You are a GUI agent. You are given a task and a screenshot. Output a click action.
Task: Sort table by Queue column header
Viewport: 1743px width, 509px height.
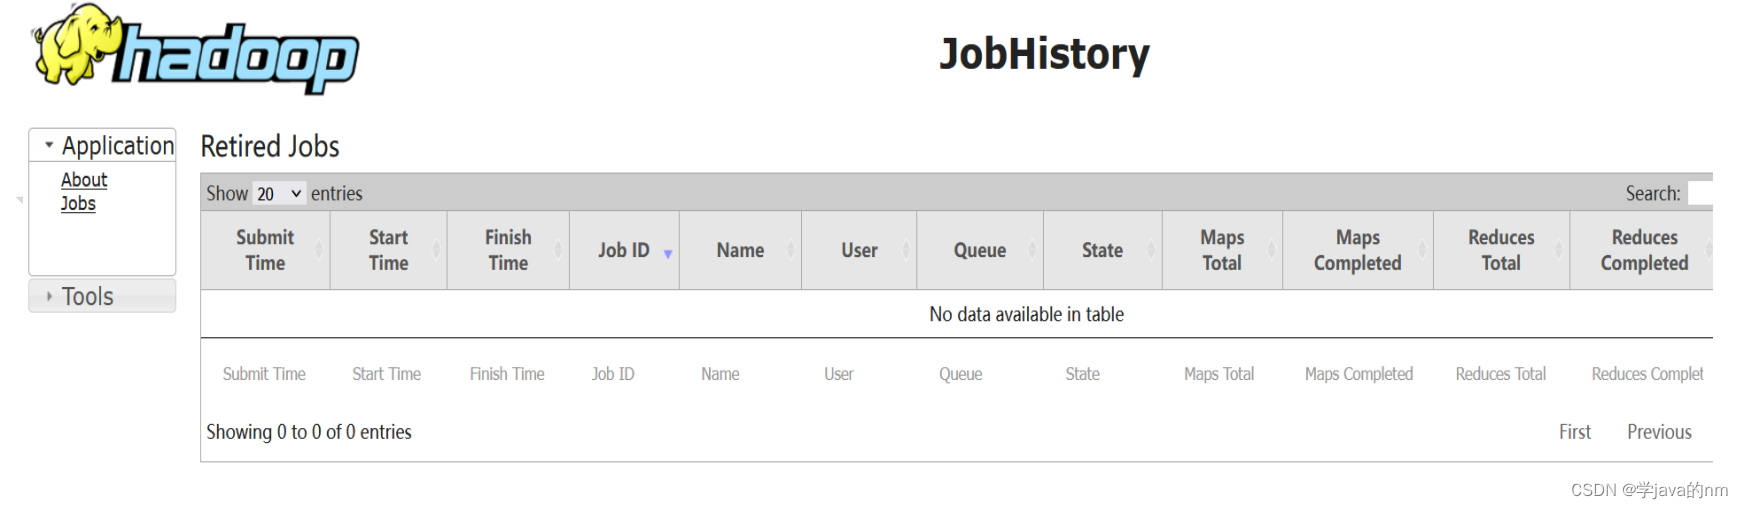[980, 250]
